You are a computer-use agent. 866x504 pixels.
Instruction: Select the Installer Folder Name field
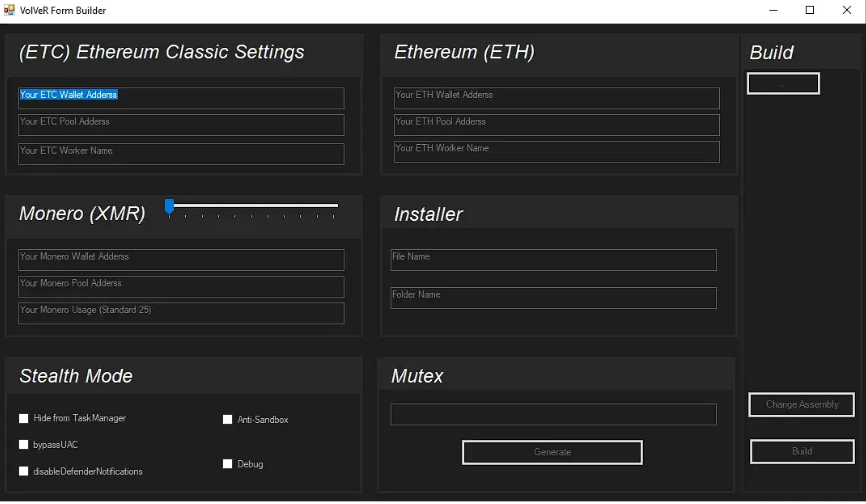[x=553, y=298]
